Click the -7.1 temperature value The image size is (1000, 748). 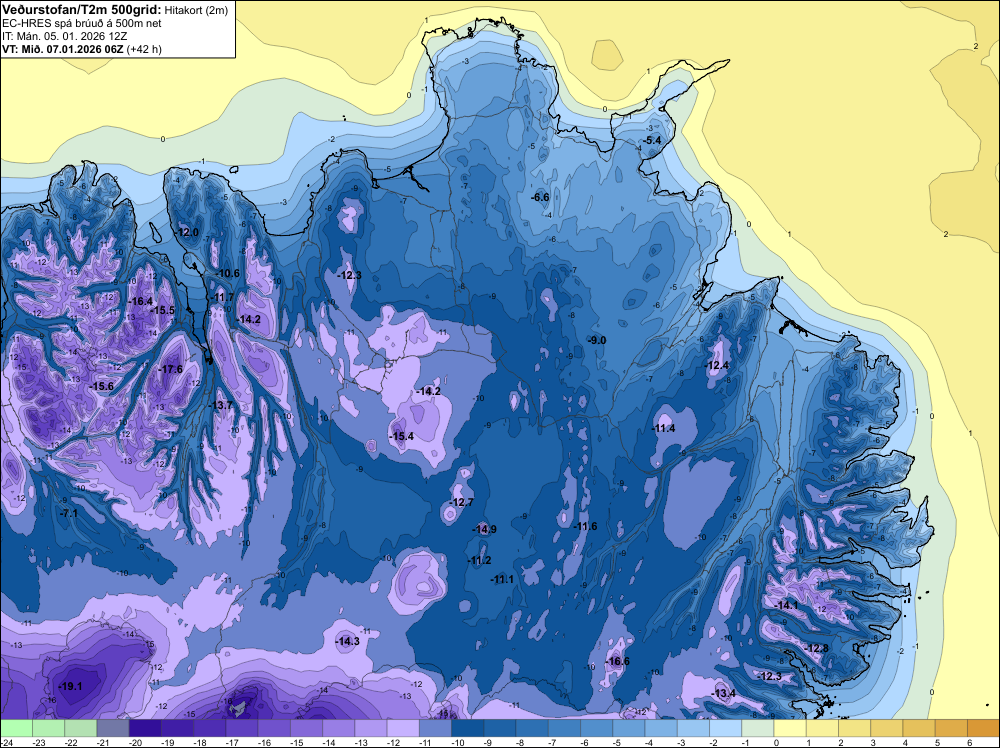click(x=68, y=513)
